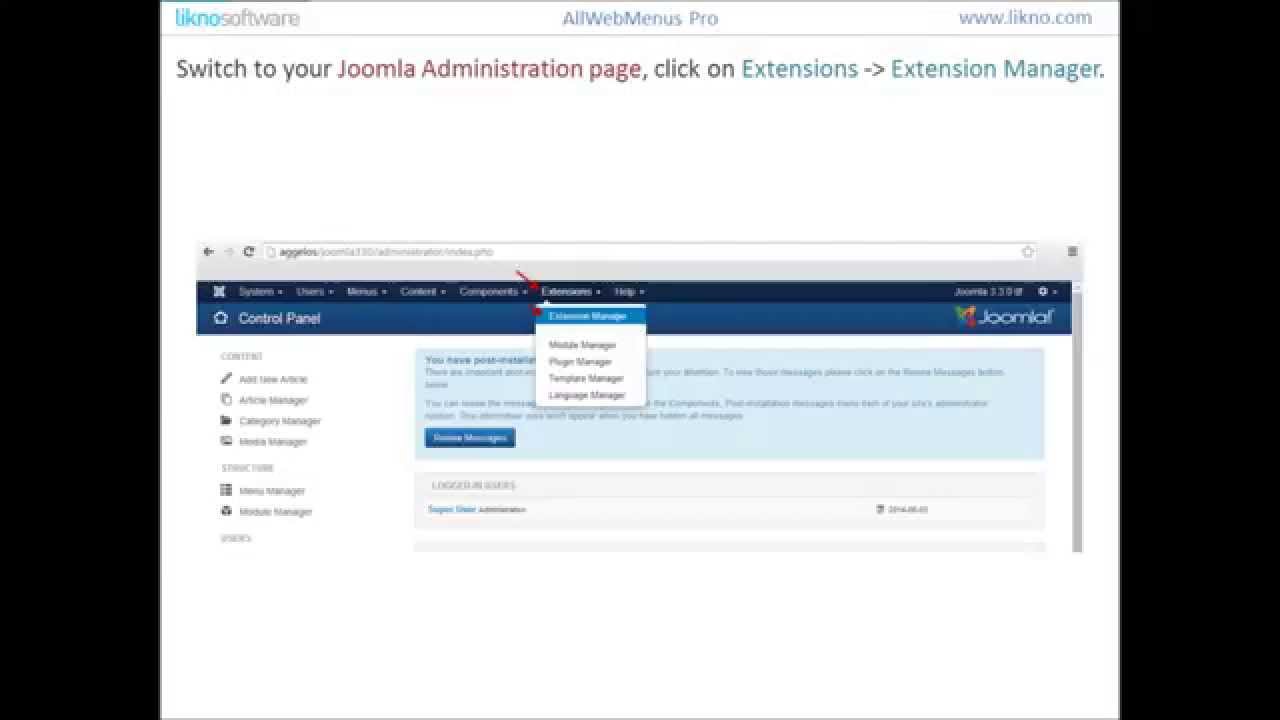
Task: Click the www.likno.com header text
Action: (1025, 17)
